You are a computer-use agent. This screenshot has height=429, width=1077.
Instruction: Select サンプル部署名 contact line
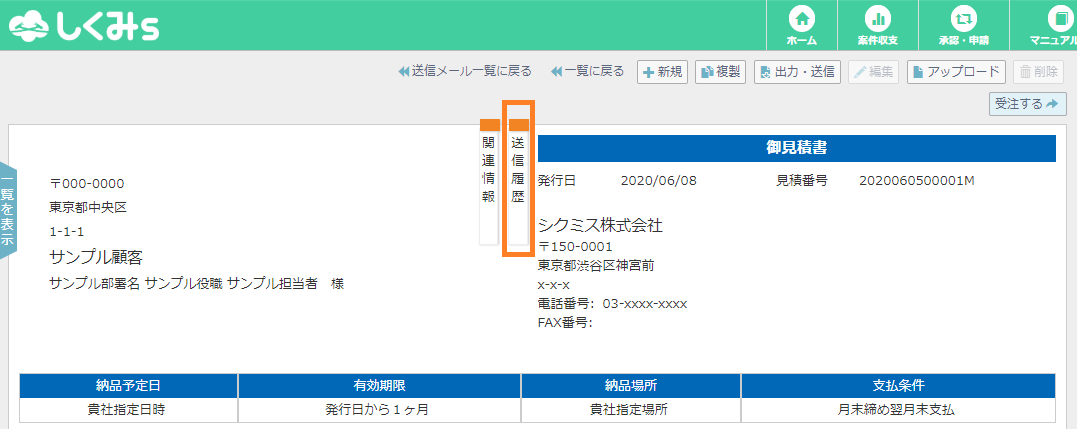196,283
